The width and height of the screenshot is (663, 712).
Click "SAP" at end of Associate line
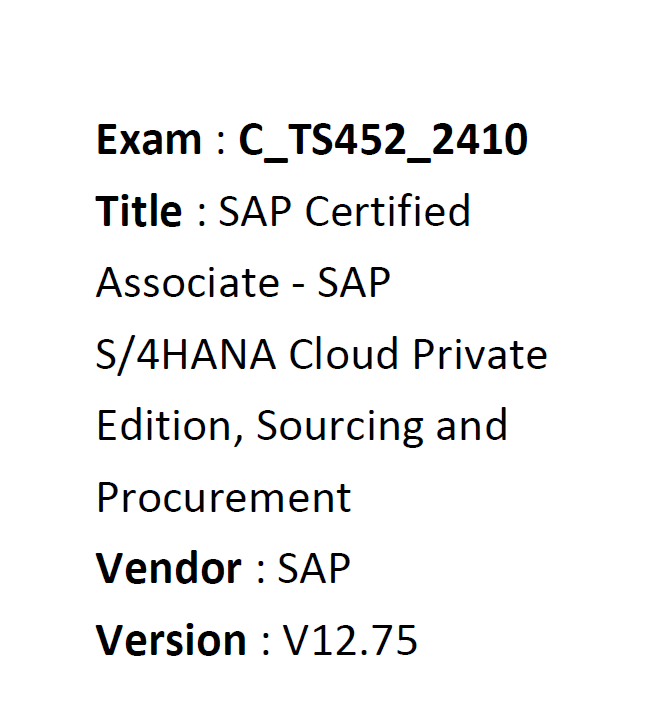pyautogui.click(x=353, y=283)
